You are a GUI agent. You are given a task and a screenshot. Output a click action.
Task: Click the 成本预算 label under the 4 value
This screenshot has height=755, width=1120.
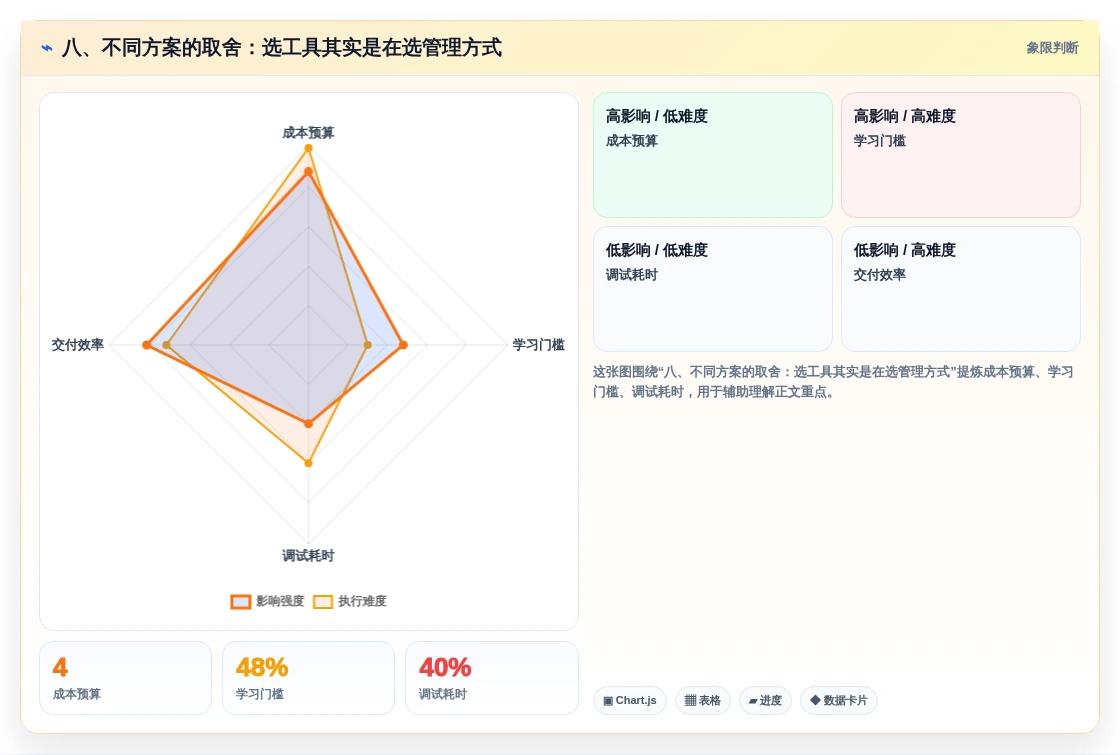pyautogui.click(x=77, y=694)
